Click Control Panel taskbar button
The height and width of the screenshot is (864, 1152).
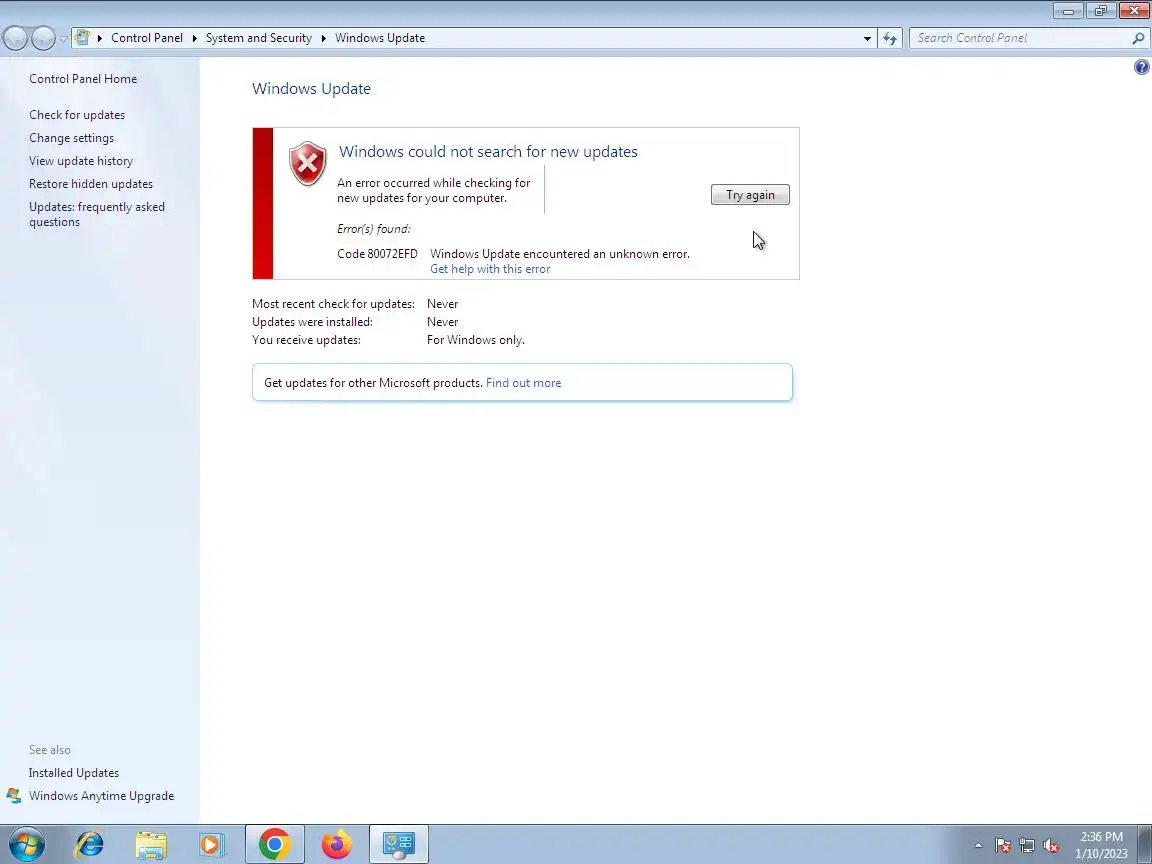(399, 845)
